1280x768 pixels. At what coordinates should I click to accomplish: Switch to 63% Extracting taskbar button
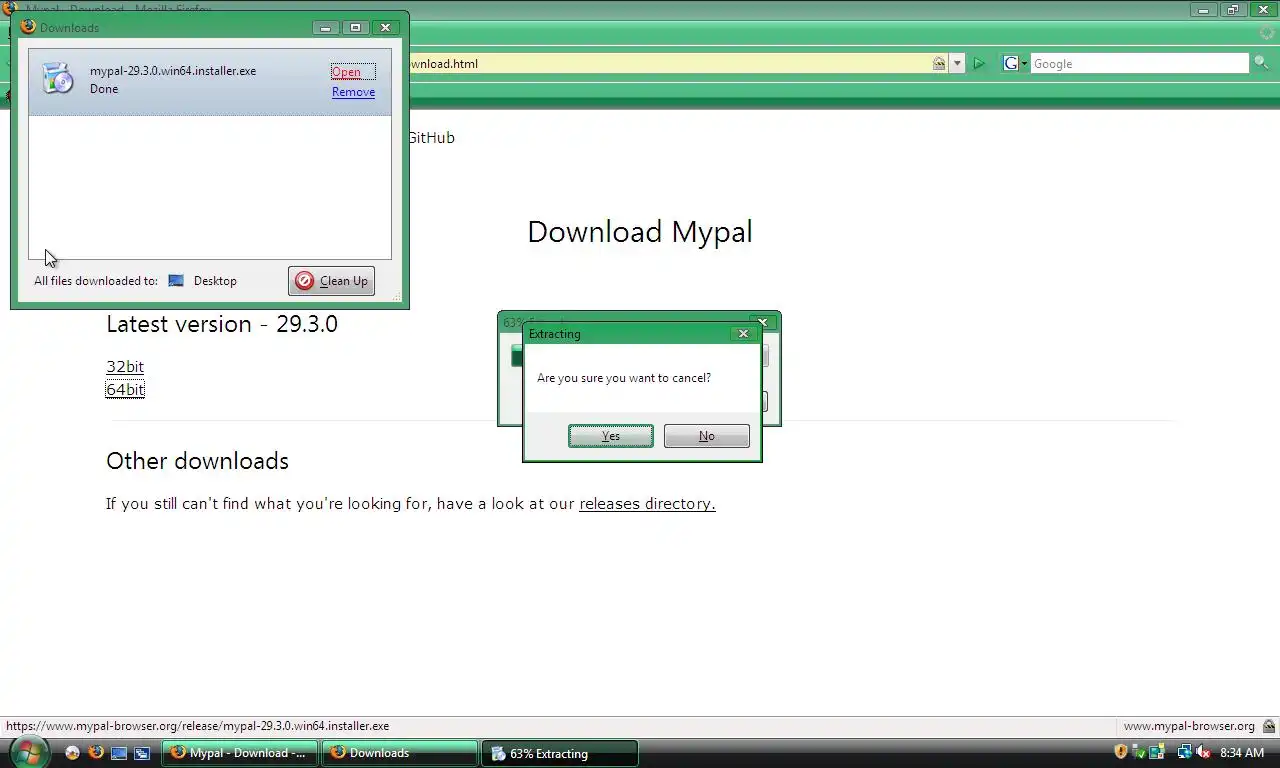[560, 753]
